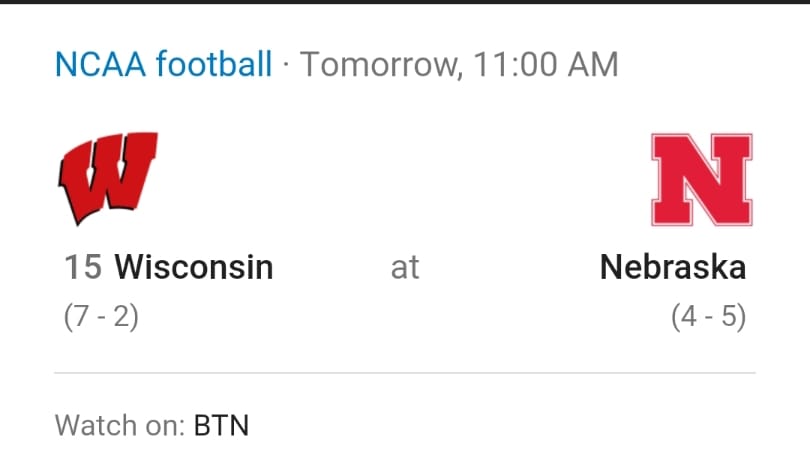Click the Wisconsin (7 - 2) record

[101, 317]
